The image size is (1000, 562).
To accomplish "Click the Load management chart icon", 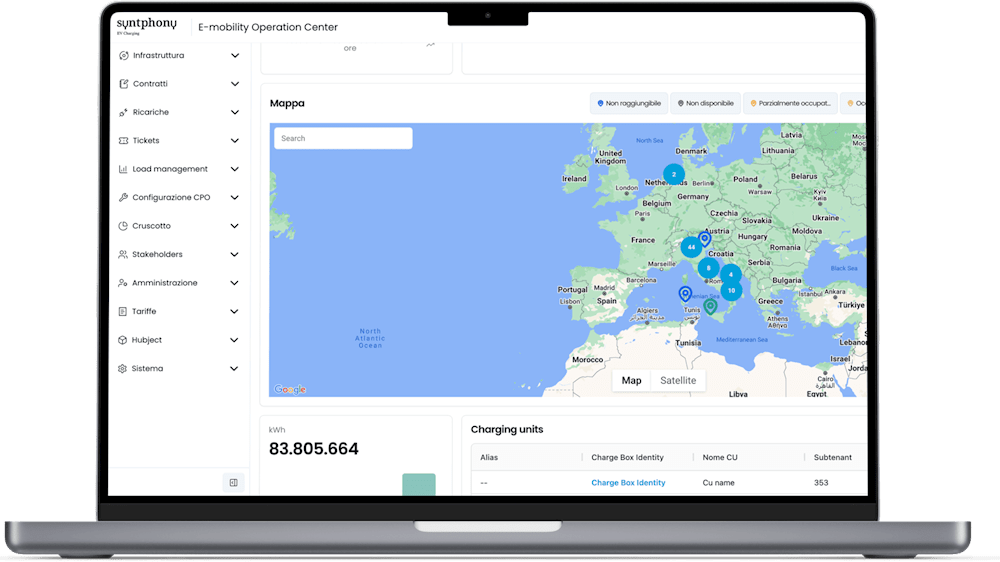I will point(123,169).
